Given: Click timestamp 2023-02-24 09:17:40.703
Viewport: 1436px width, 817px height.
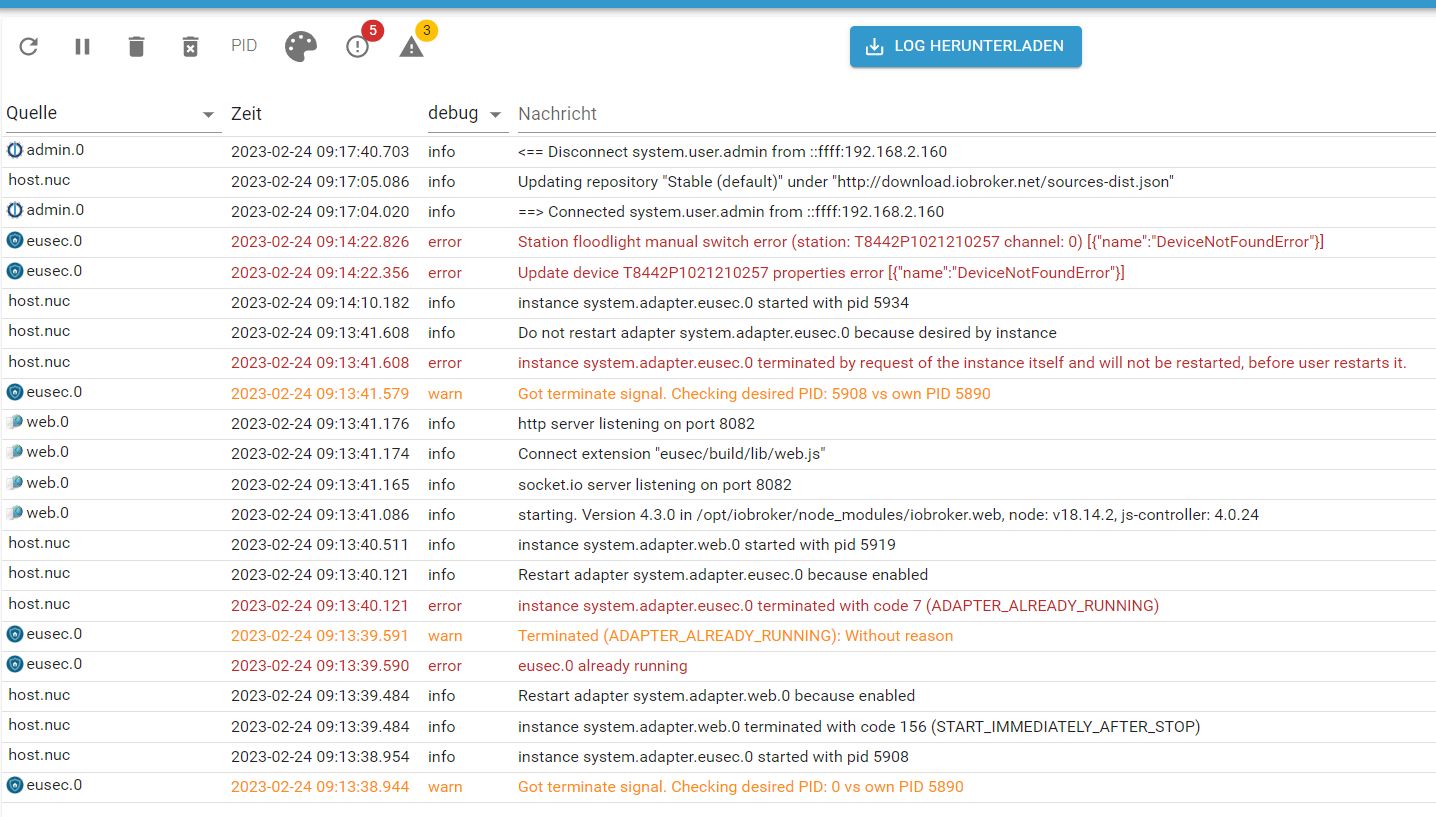Looking at the screenshot, I should click(x=320, y=152).
